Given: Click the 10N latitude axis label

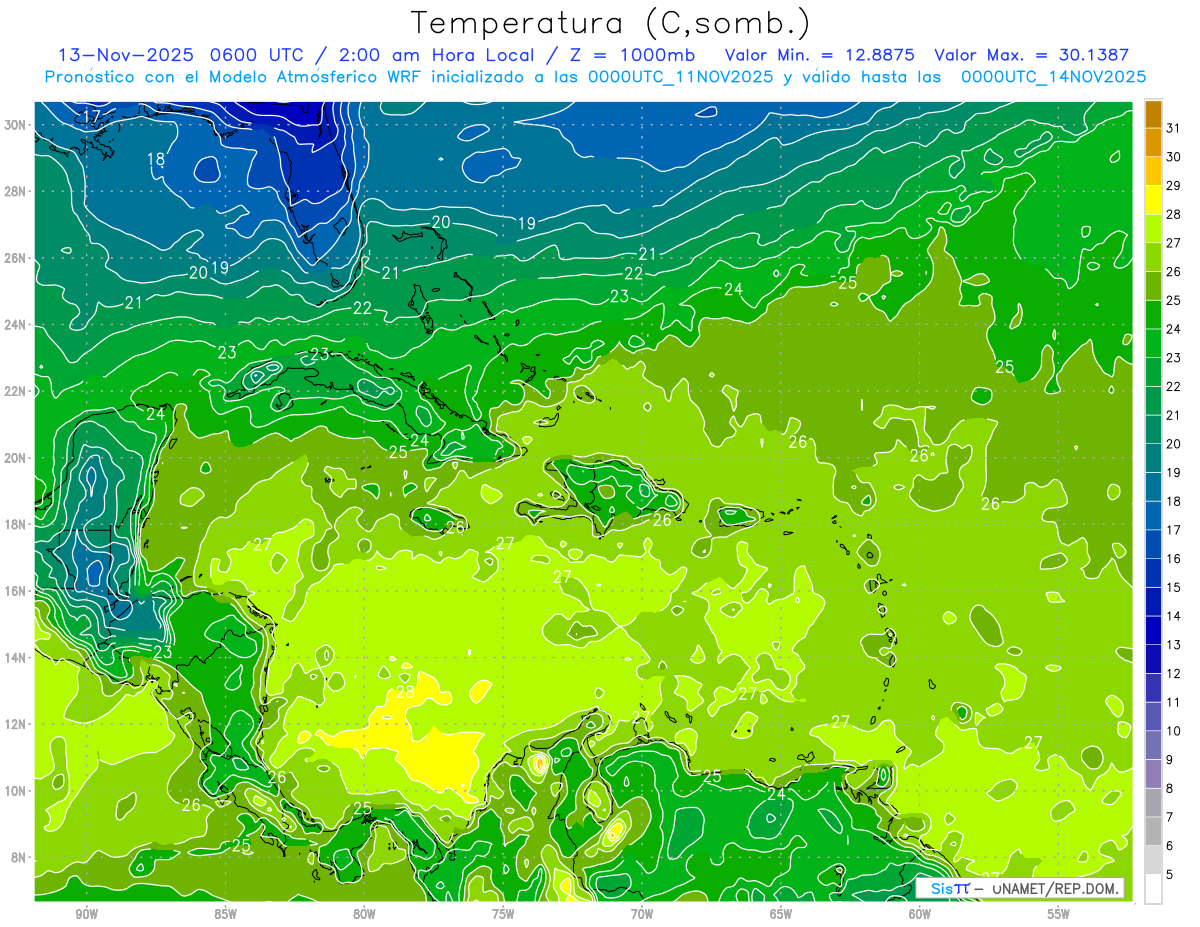Looking at the screenshot, I should pos(17,790).
